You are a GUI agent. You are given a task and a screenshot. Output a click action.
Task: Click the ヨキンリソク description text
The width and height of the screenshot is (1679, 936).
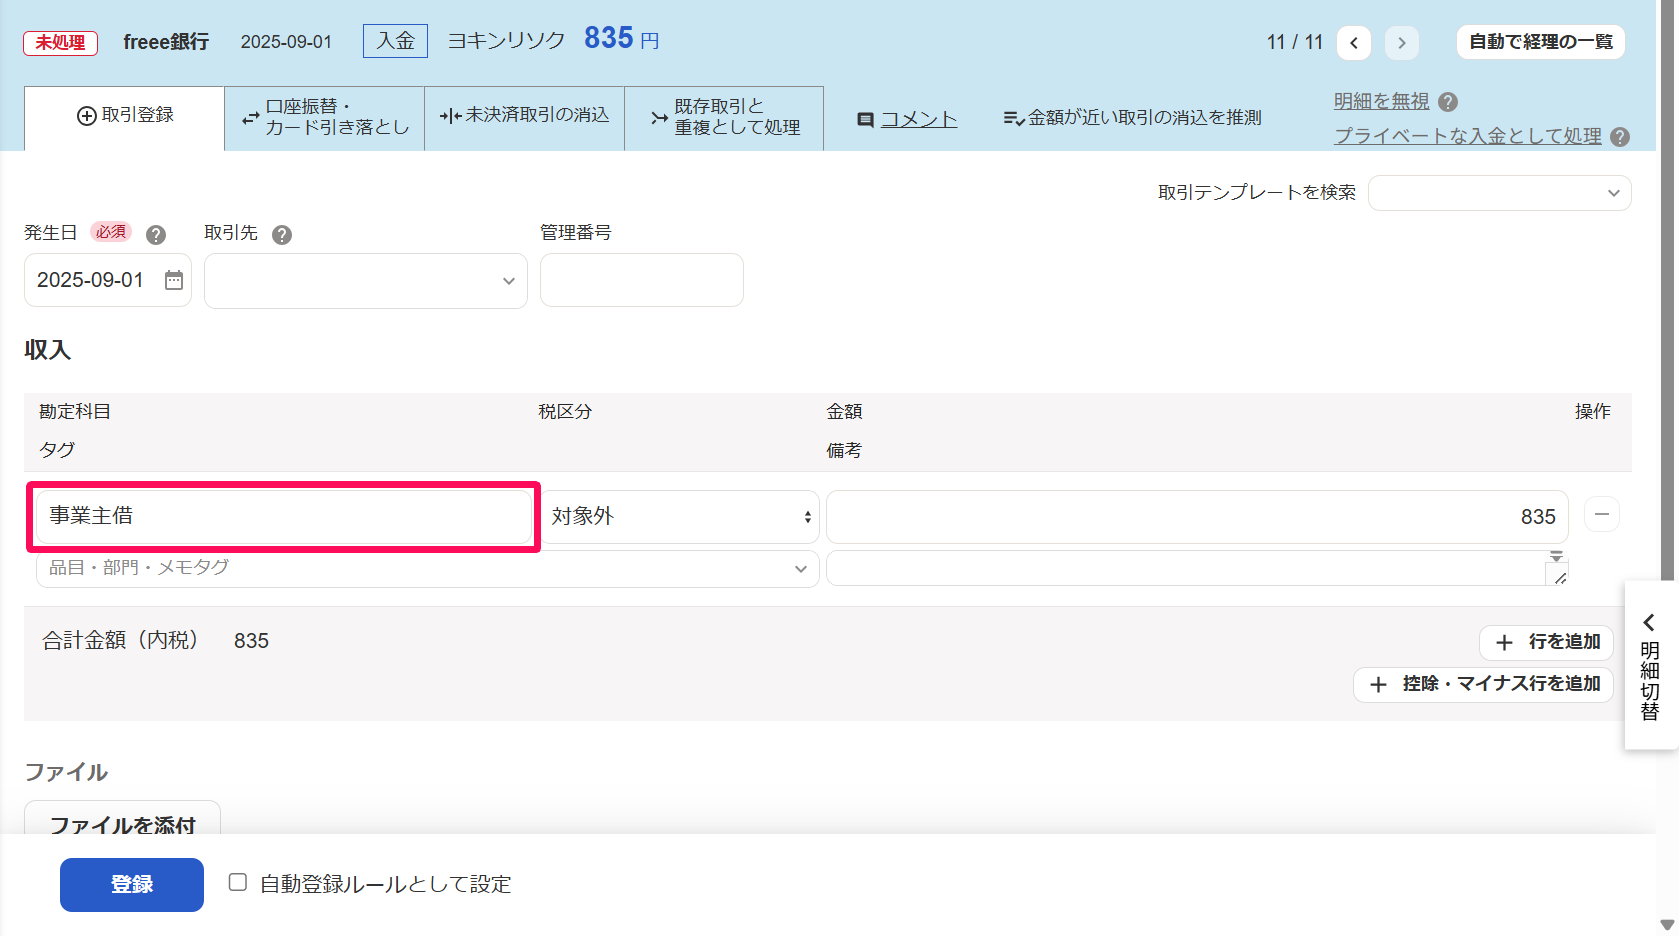(506, 41)
